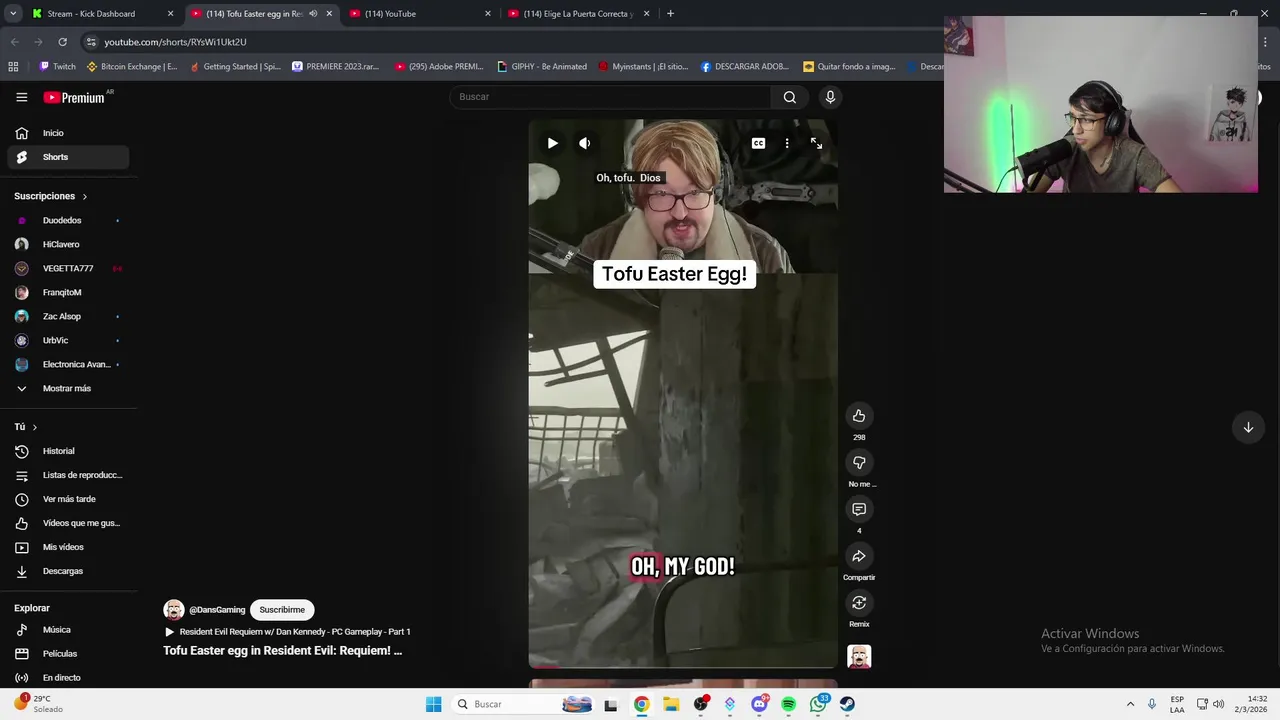Screen dimensions: 1280x720
Task: Open the Short's three-dot options menu
Action: tap(787, 143)
